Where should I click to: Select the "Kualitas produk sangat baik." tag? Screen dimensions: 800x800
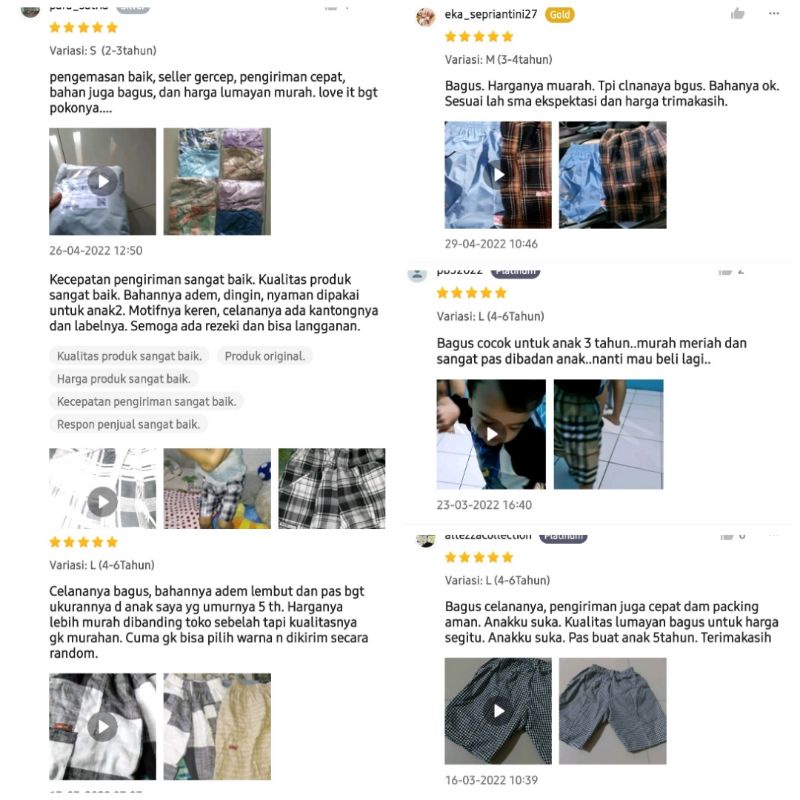(x=130, y=356)
